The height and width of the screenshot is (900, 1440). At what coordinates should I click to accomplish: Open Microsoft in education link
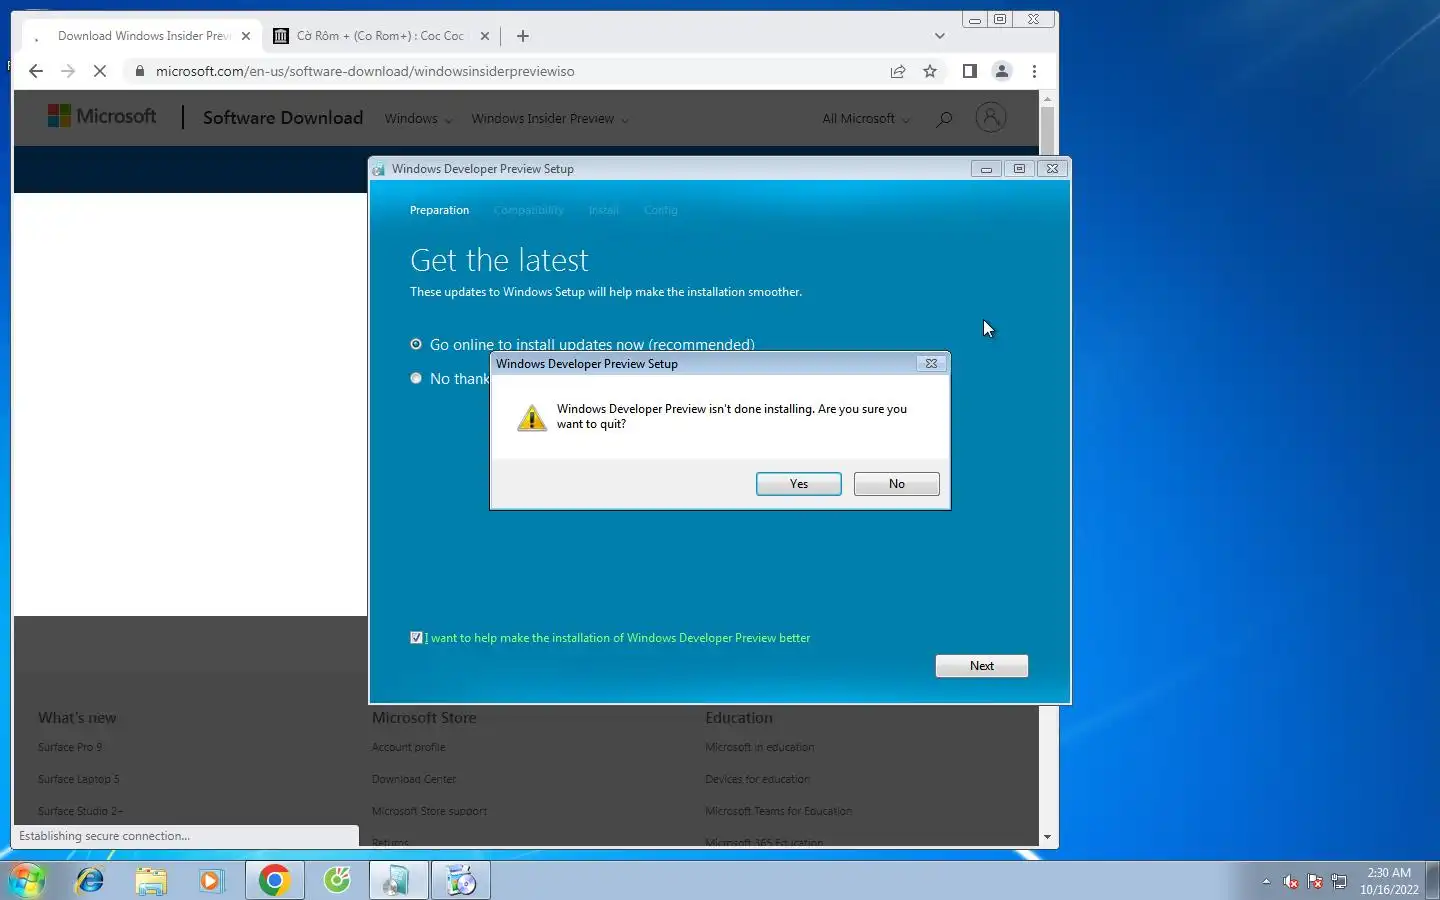coord(759,747)
